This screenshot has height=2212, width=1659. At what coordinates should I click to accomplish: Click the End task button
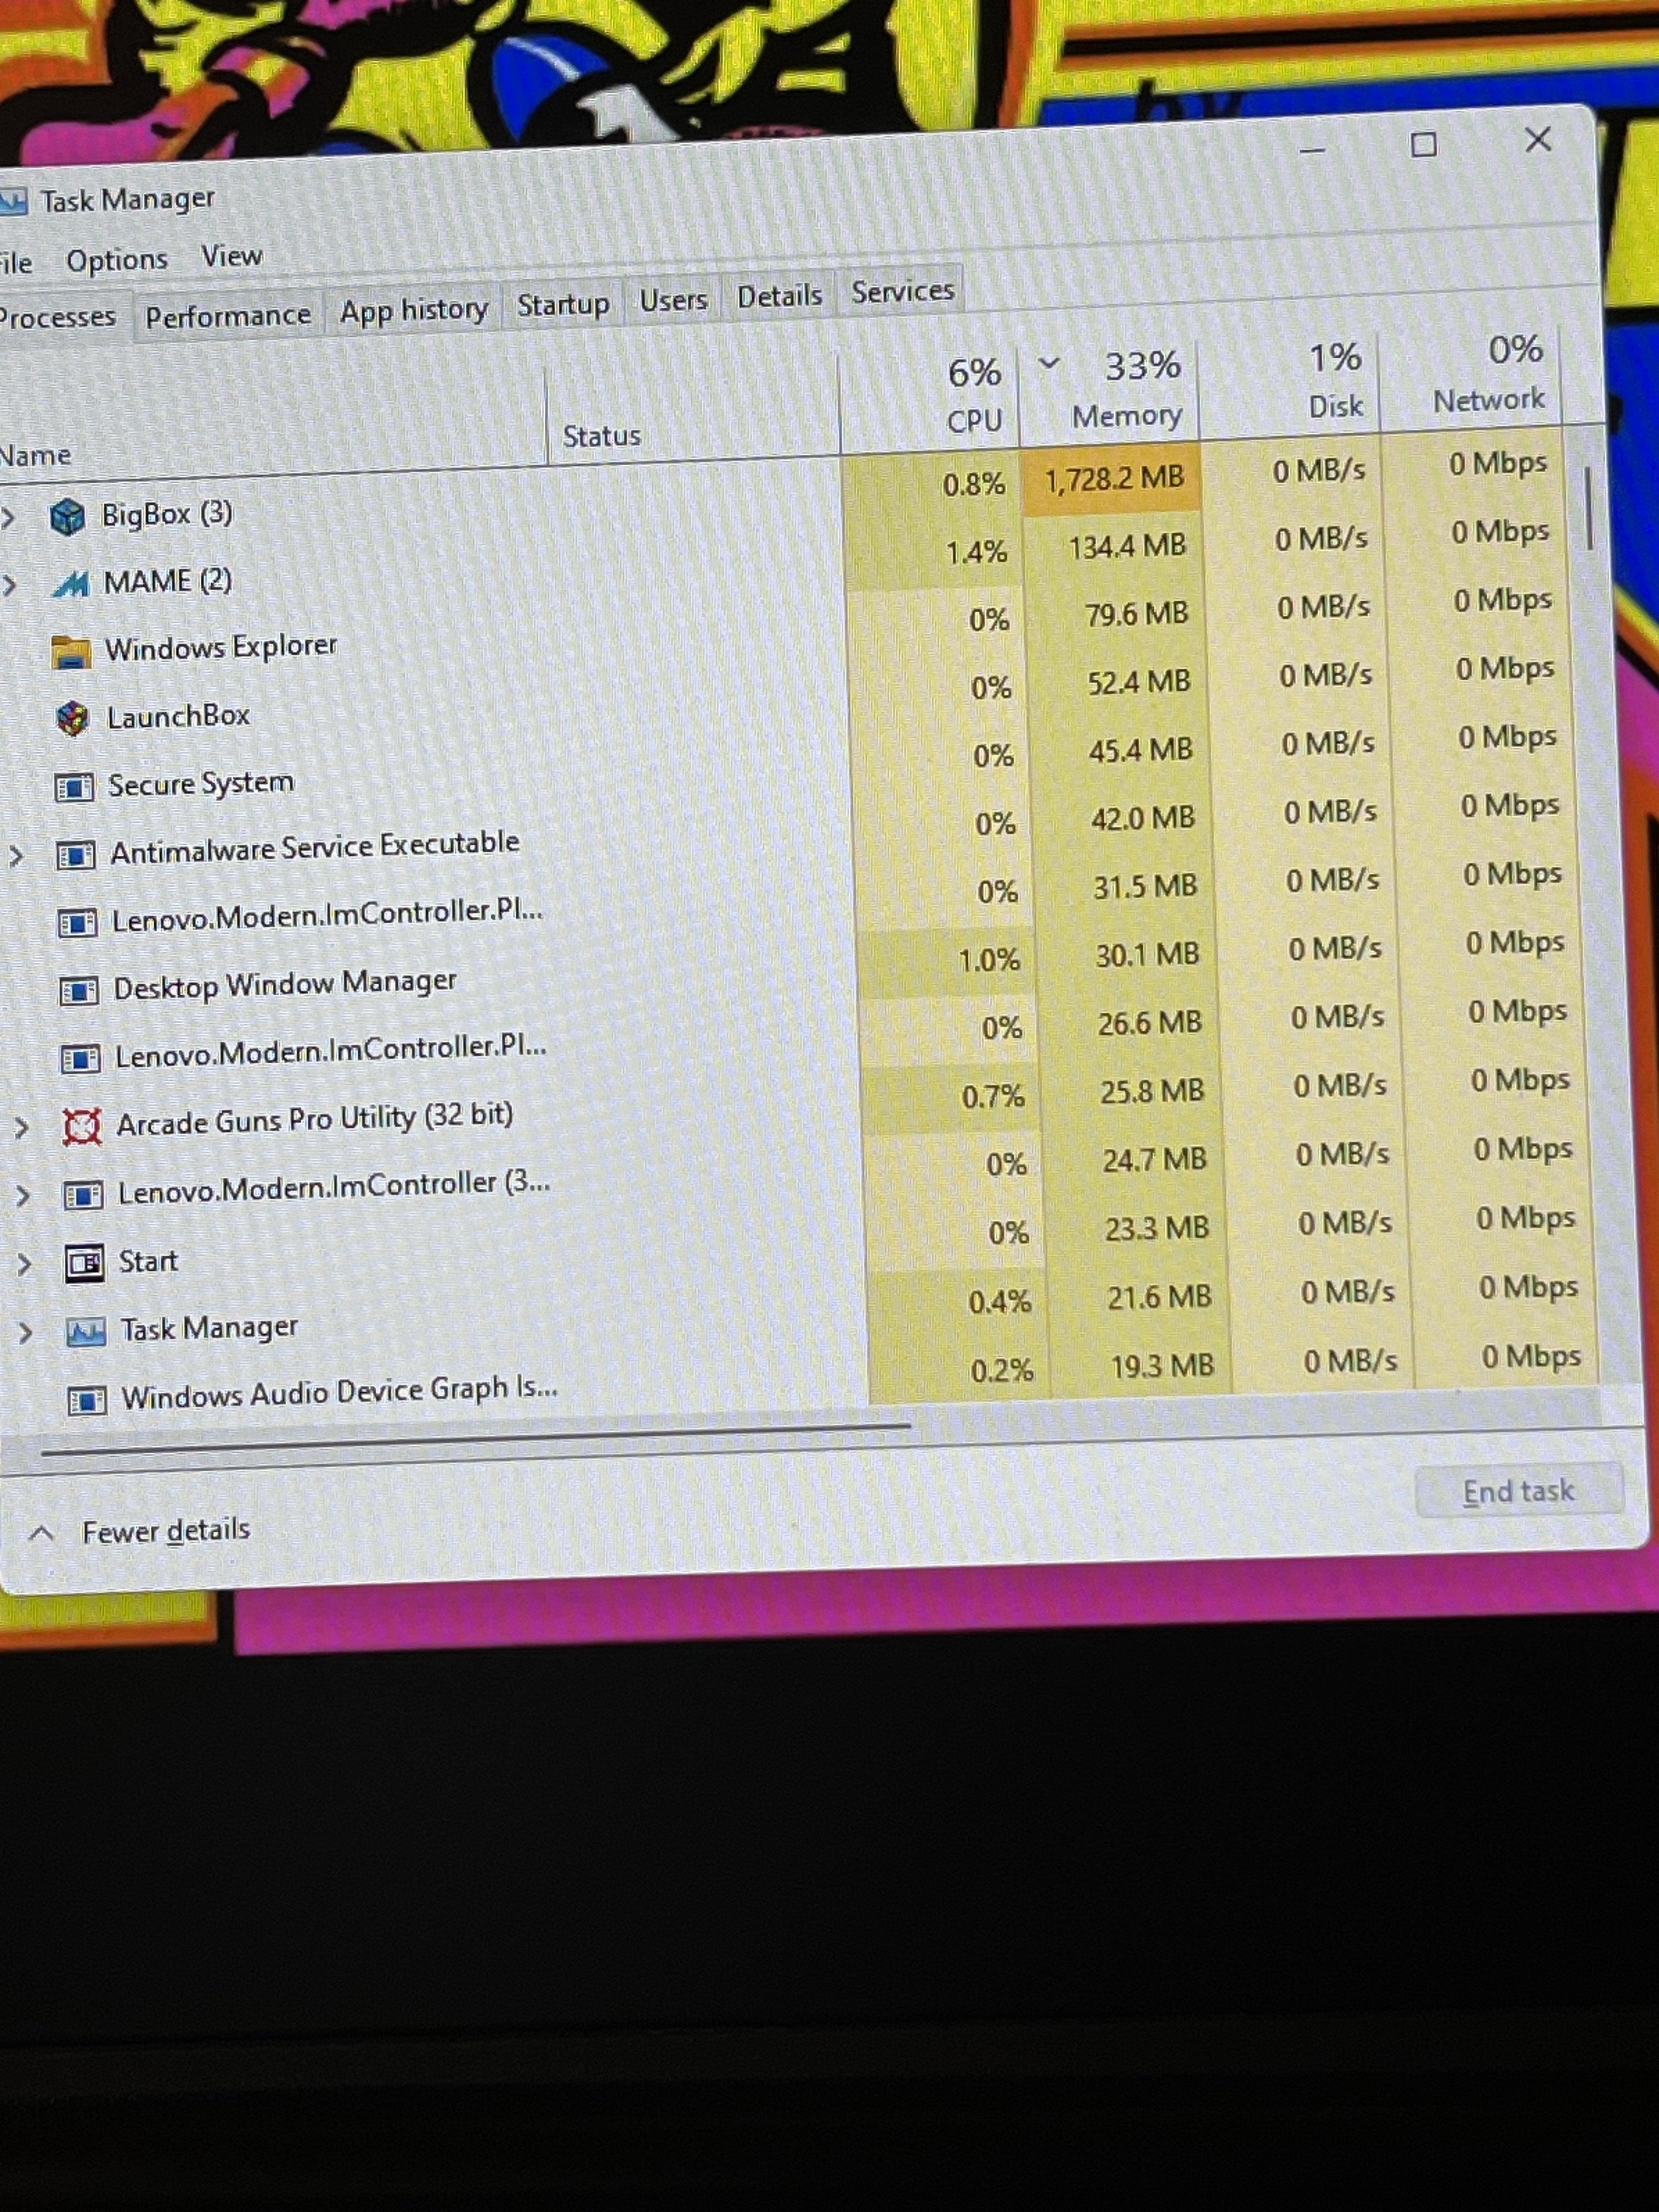pyautogui.click(x=1518, y=1492)
